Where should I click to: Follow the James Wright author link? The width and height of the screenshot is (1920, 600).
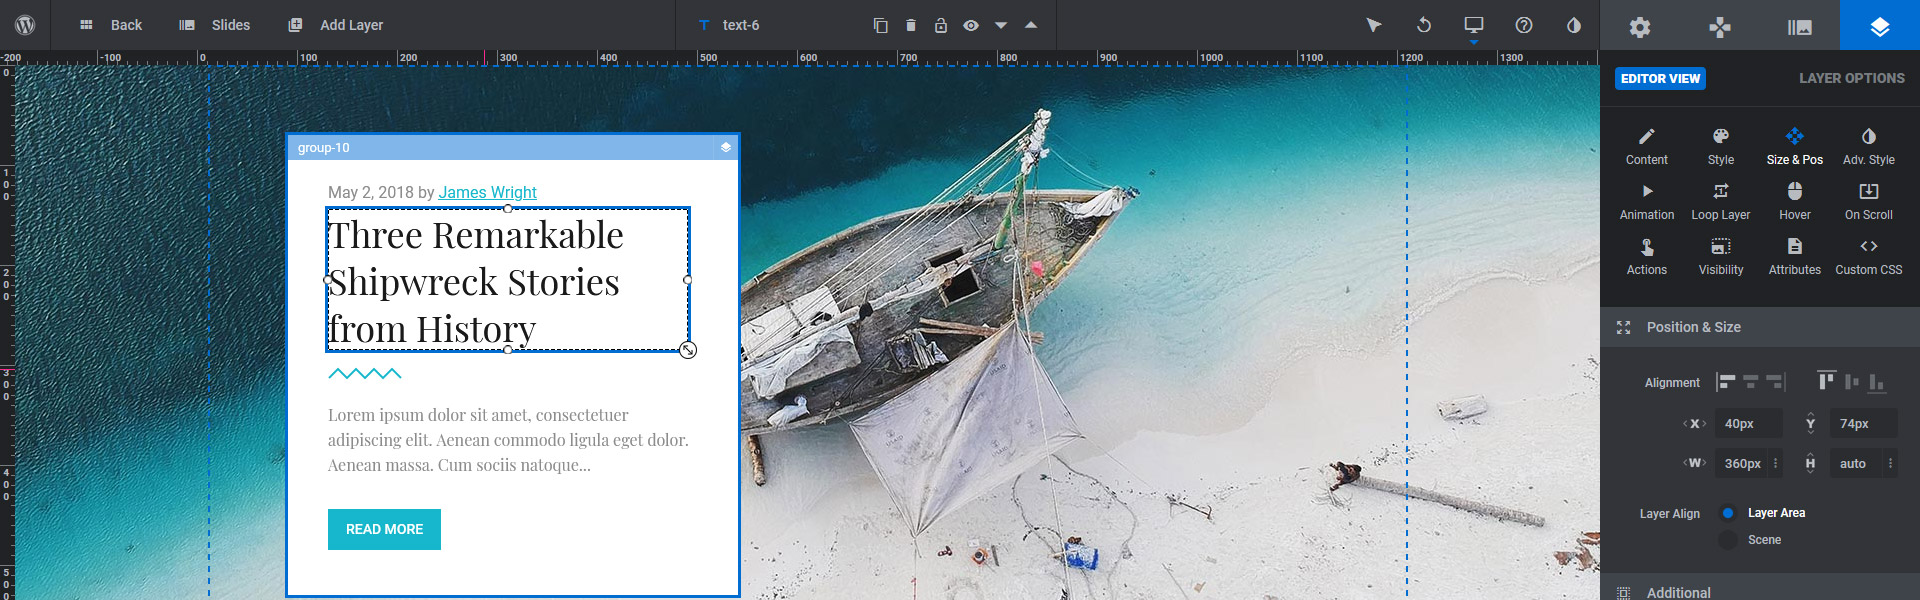[487, 192]
